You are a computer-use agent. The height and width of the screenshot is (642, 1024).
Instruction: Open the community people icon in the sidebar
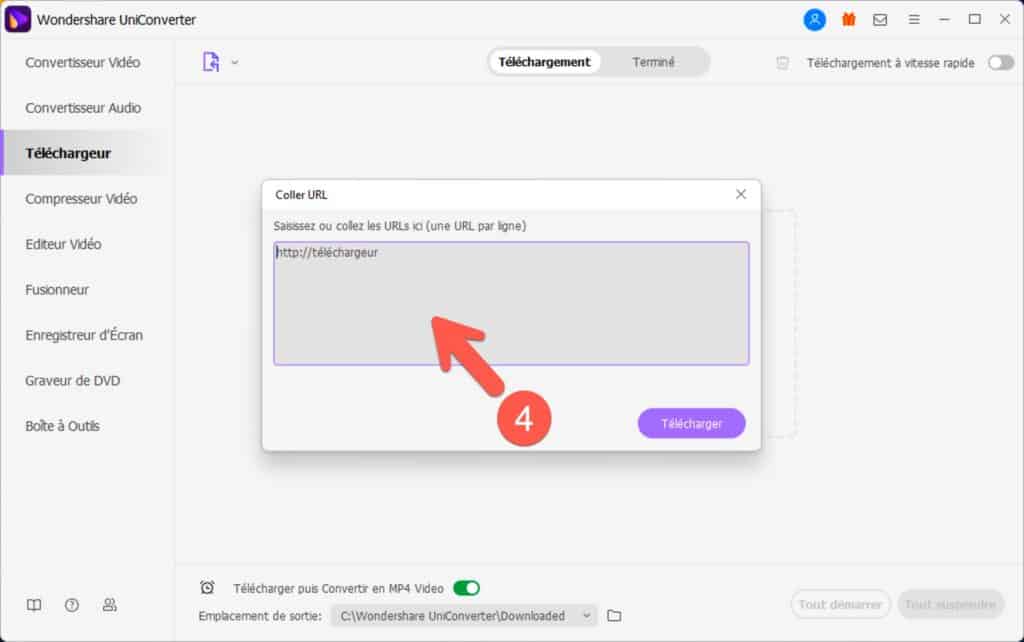[110, 605]
